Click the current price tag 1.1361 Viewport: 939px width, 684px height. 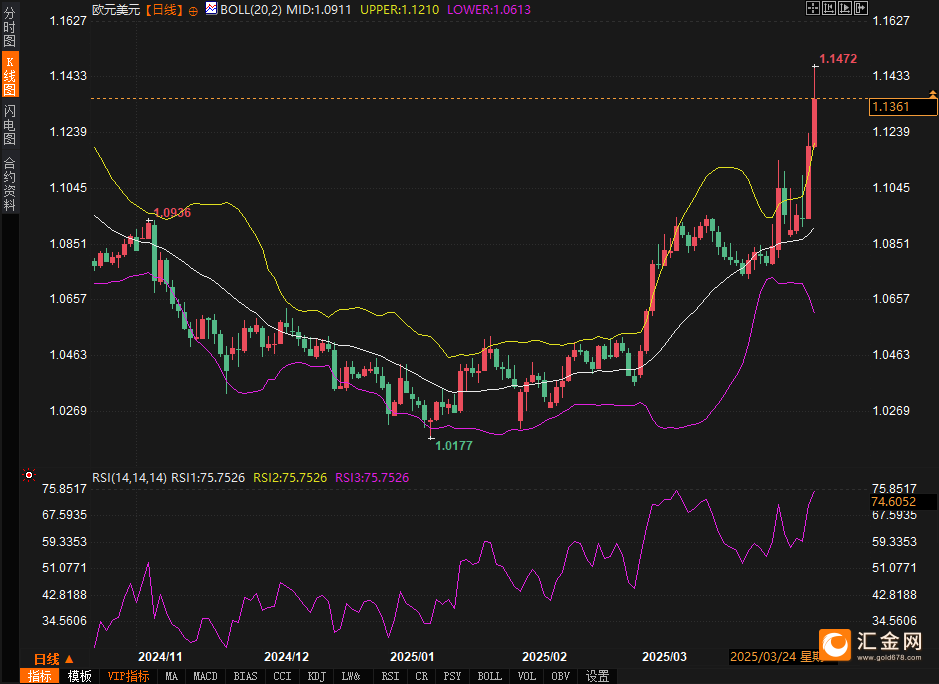coord(902,107)
